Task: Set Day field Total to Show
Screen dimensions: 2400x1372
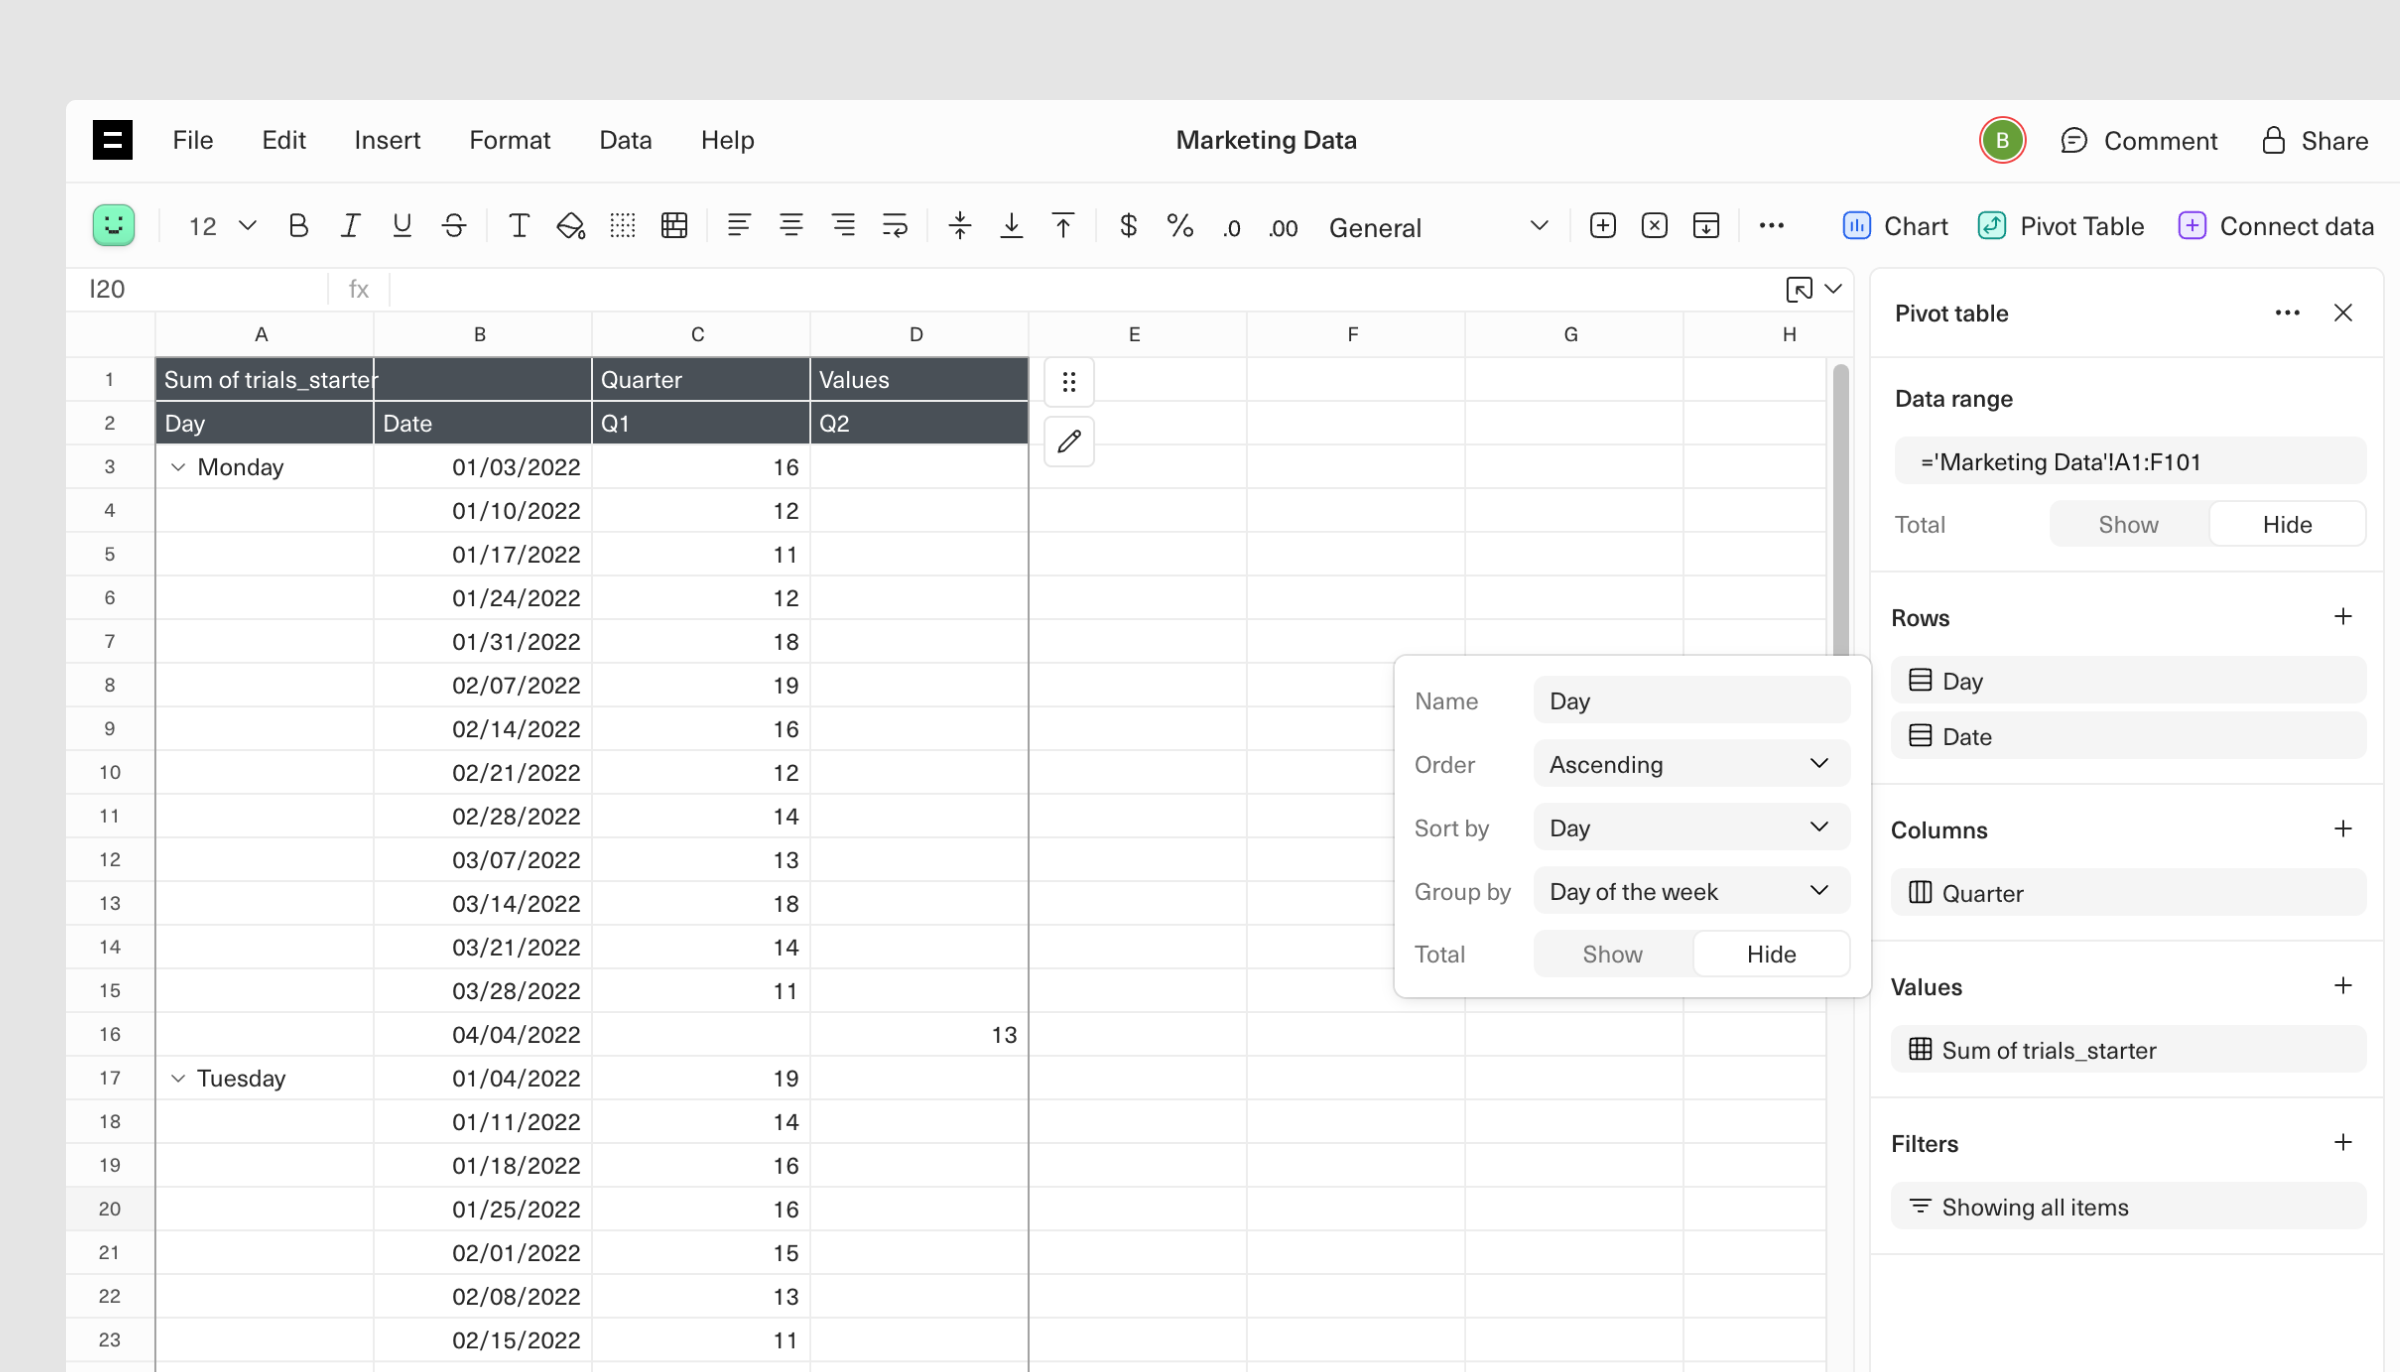Action: (1612, 954)
